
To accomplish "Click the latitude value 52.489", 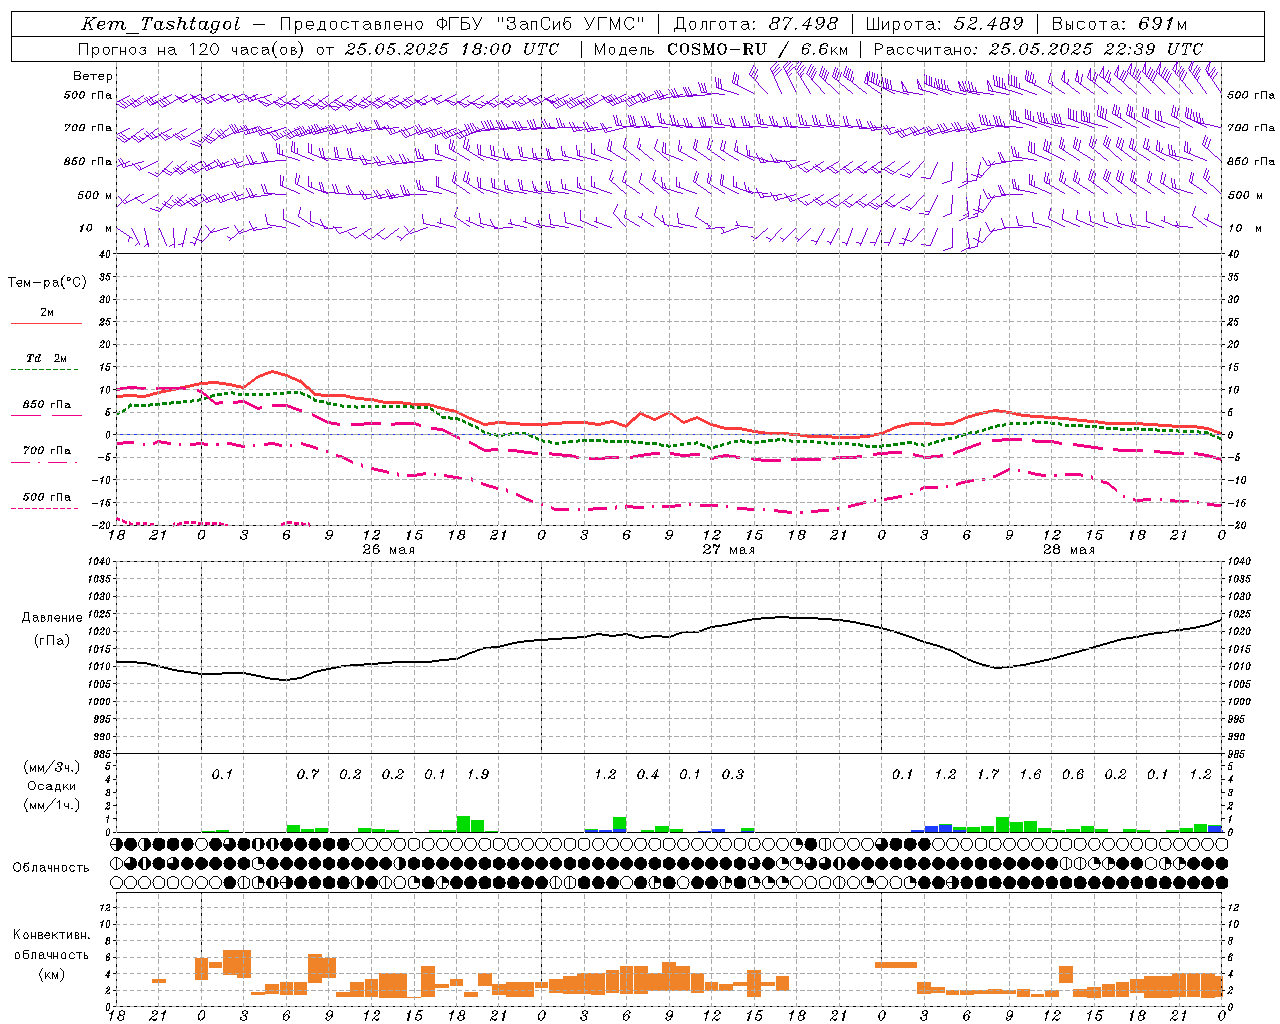I will coord(988,24).
